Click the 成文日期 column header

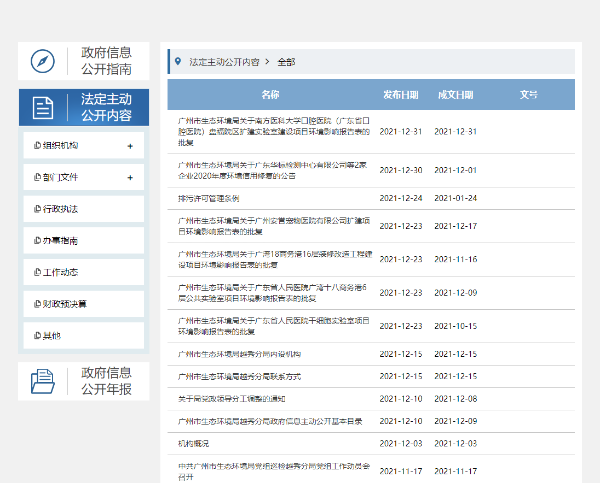point(455,95)
